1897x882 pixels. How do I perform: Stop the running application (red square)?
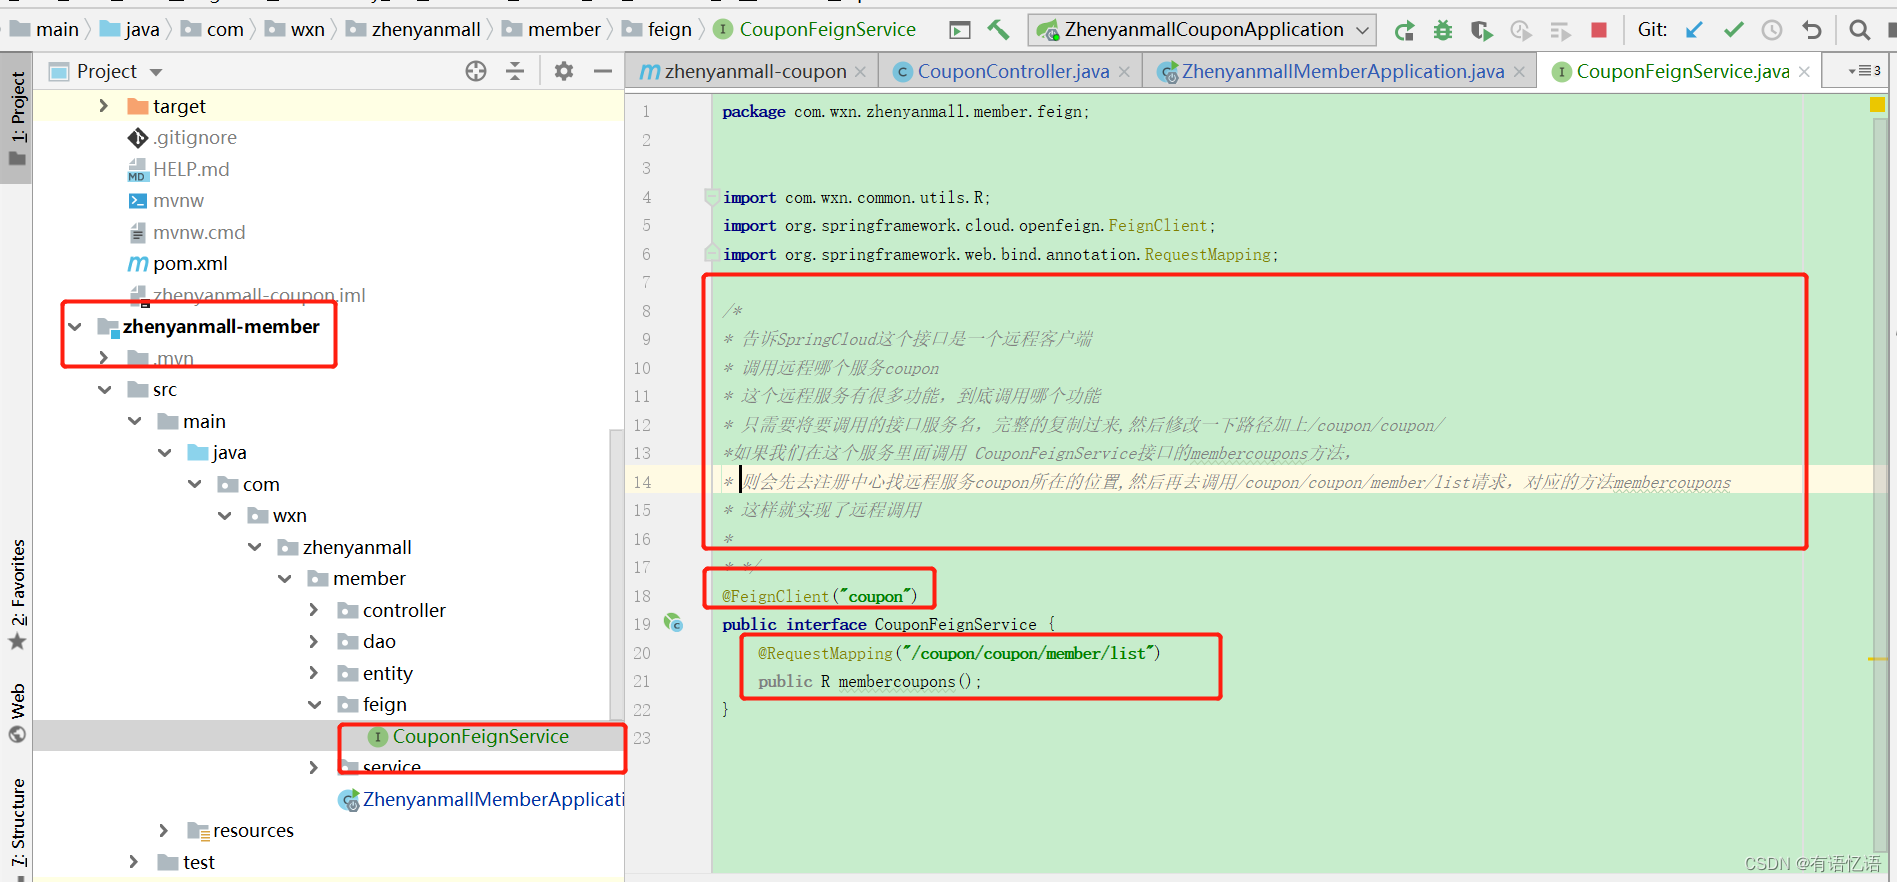(x=1599, y=30)
